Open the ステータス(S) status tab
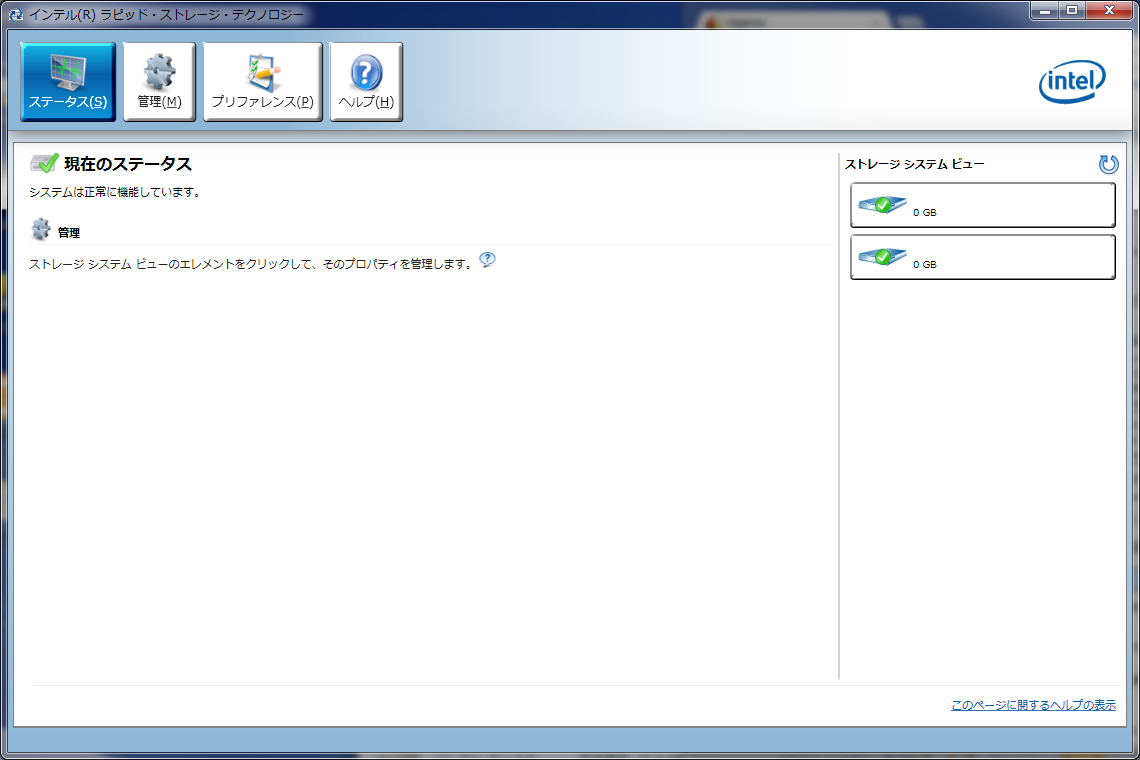 pos(68,81)
